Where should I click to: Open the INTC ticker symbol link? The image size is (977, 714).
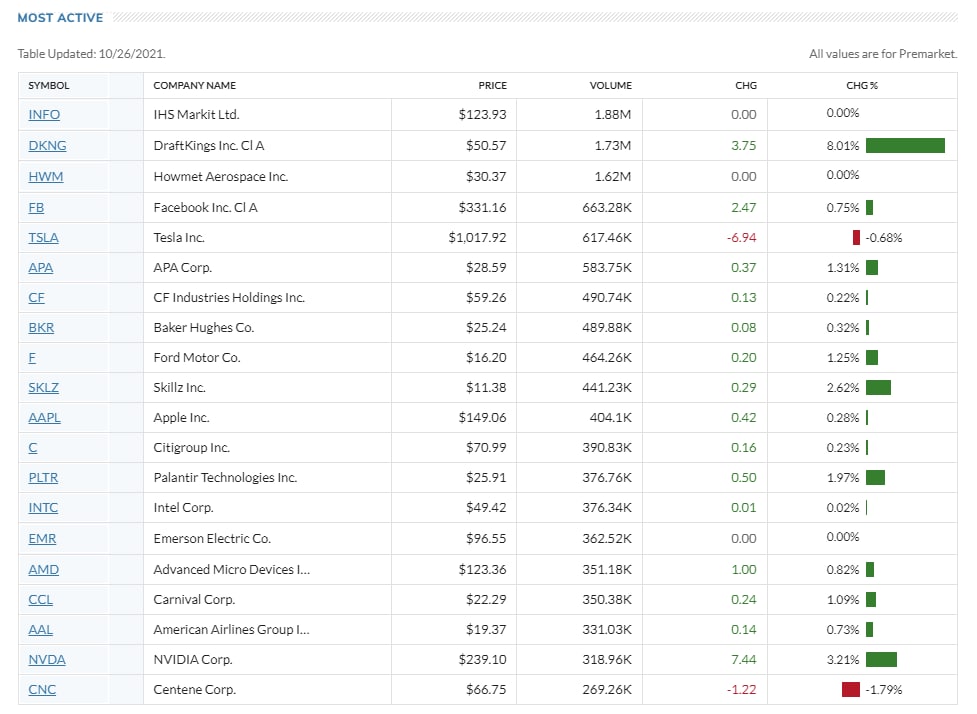coord(43,507)
